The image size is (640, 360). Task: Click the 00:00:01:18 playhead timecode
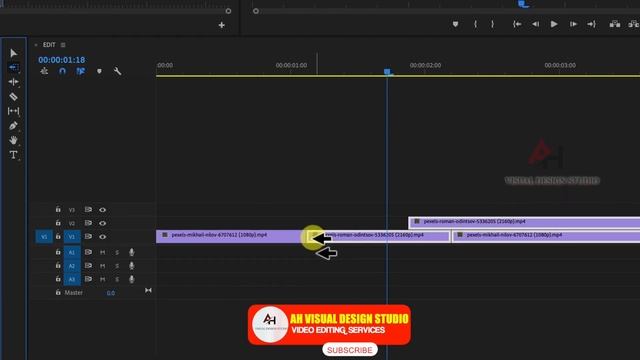[x=62, y=60]
